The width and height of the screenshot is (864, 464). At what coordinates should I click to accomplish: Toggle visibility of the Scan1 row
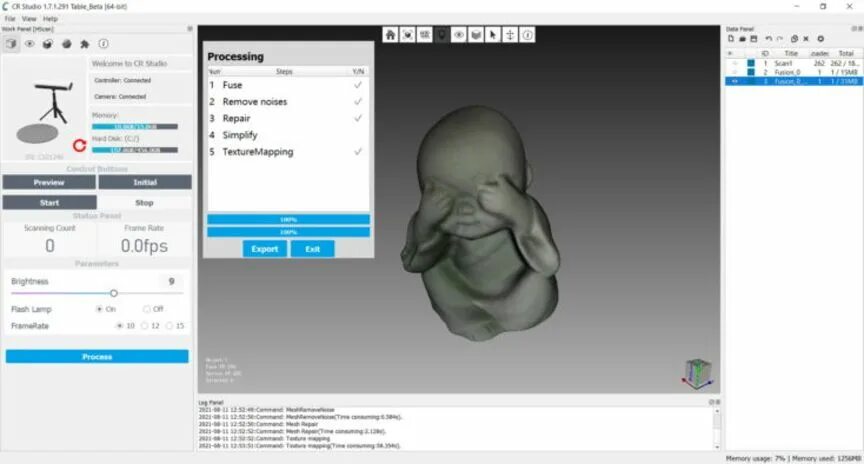[x=734, y=63]
